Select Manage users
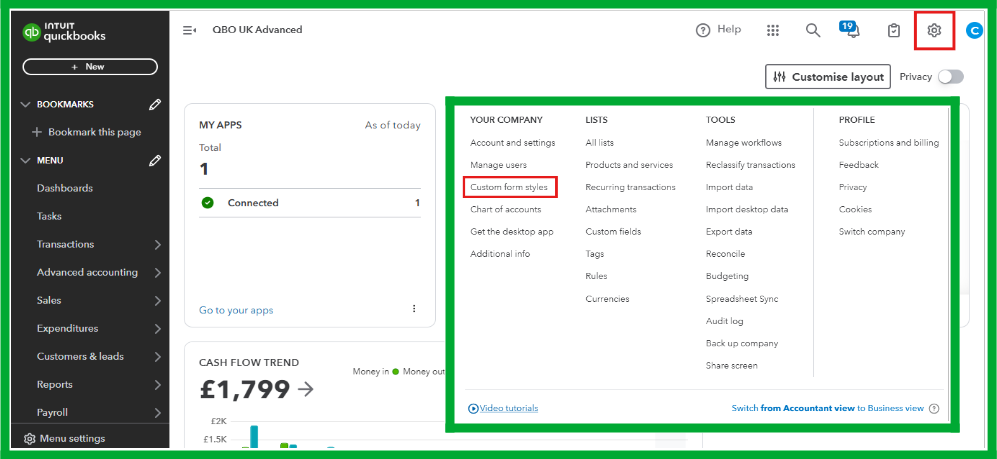This screenshot has height=459, width=997. point(498,165)
